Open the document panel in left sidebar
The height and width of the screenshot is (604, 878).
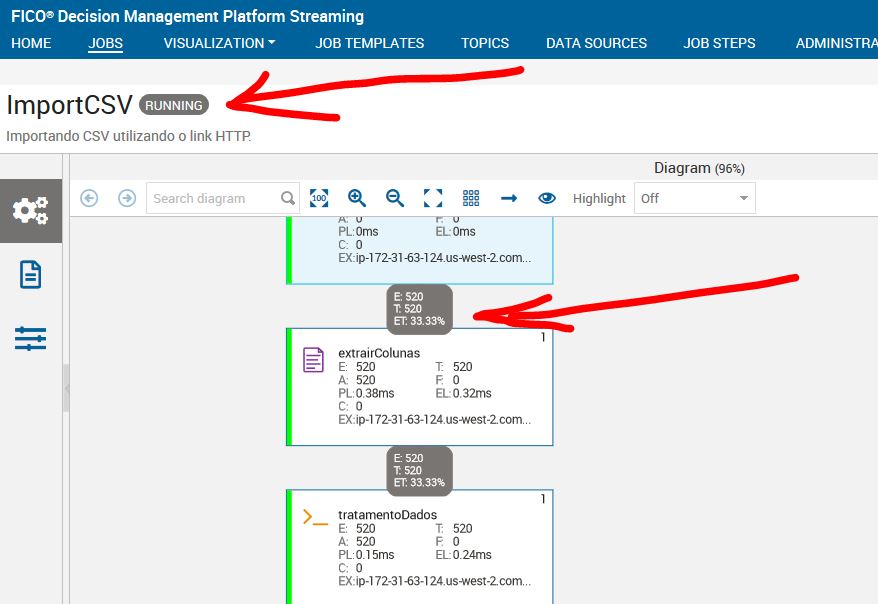click(x=30, y=273)
